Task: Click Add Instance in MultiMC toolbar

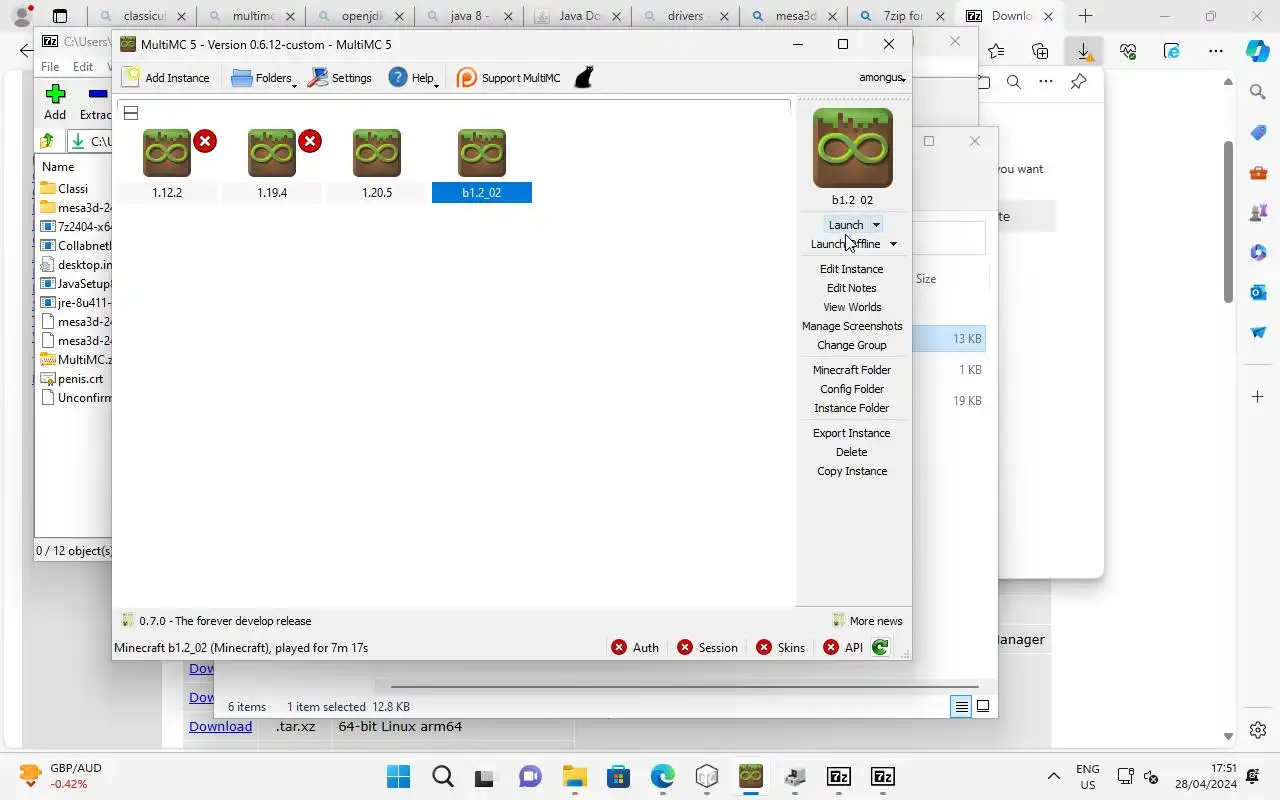Action: pos(166,78)
